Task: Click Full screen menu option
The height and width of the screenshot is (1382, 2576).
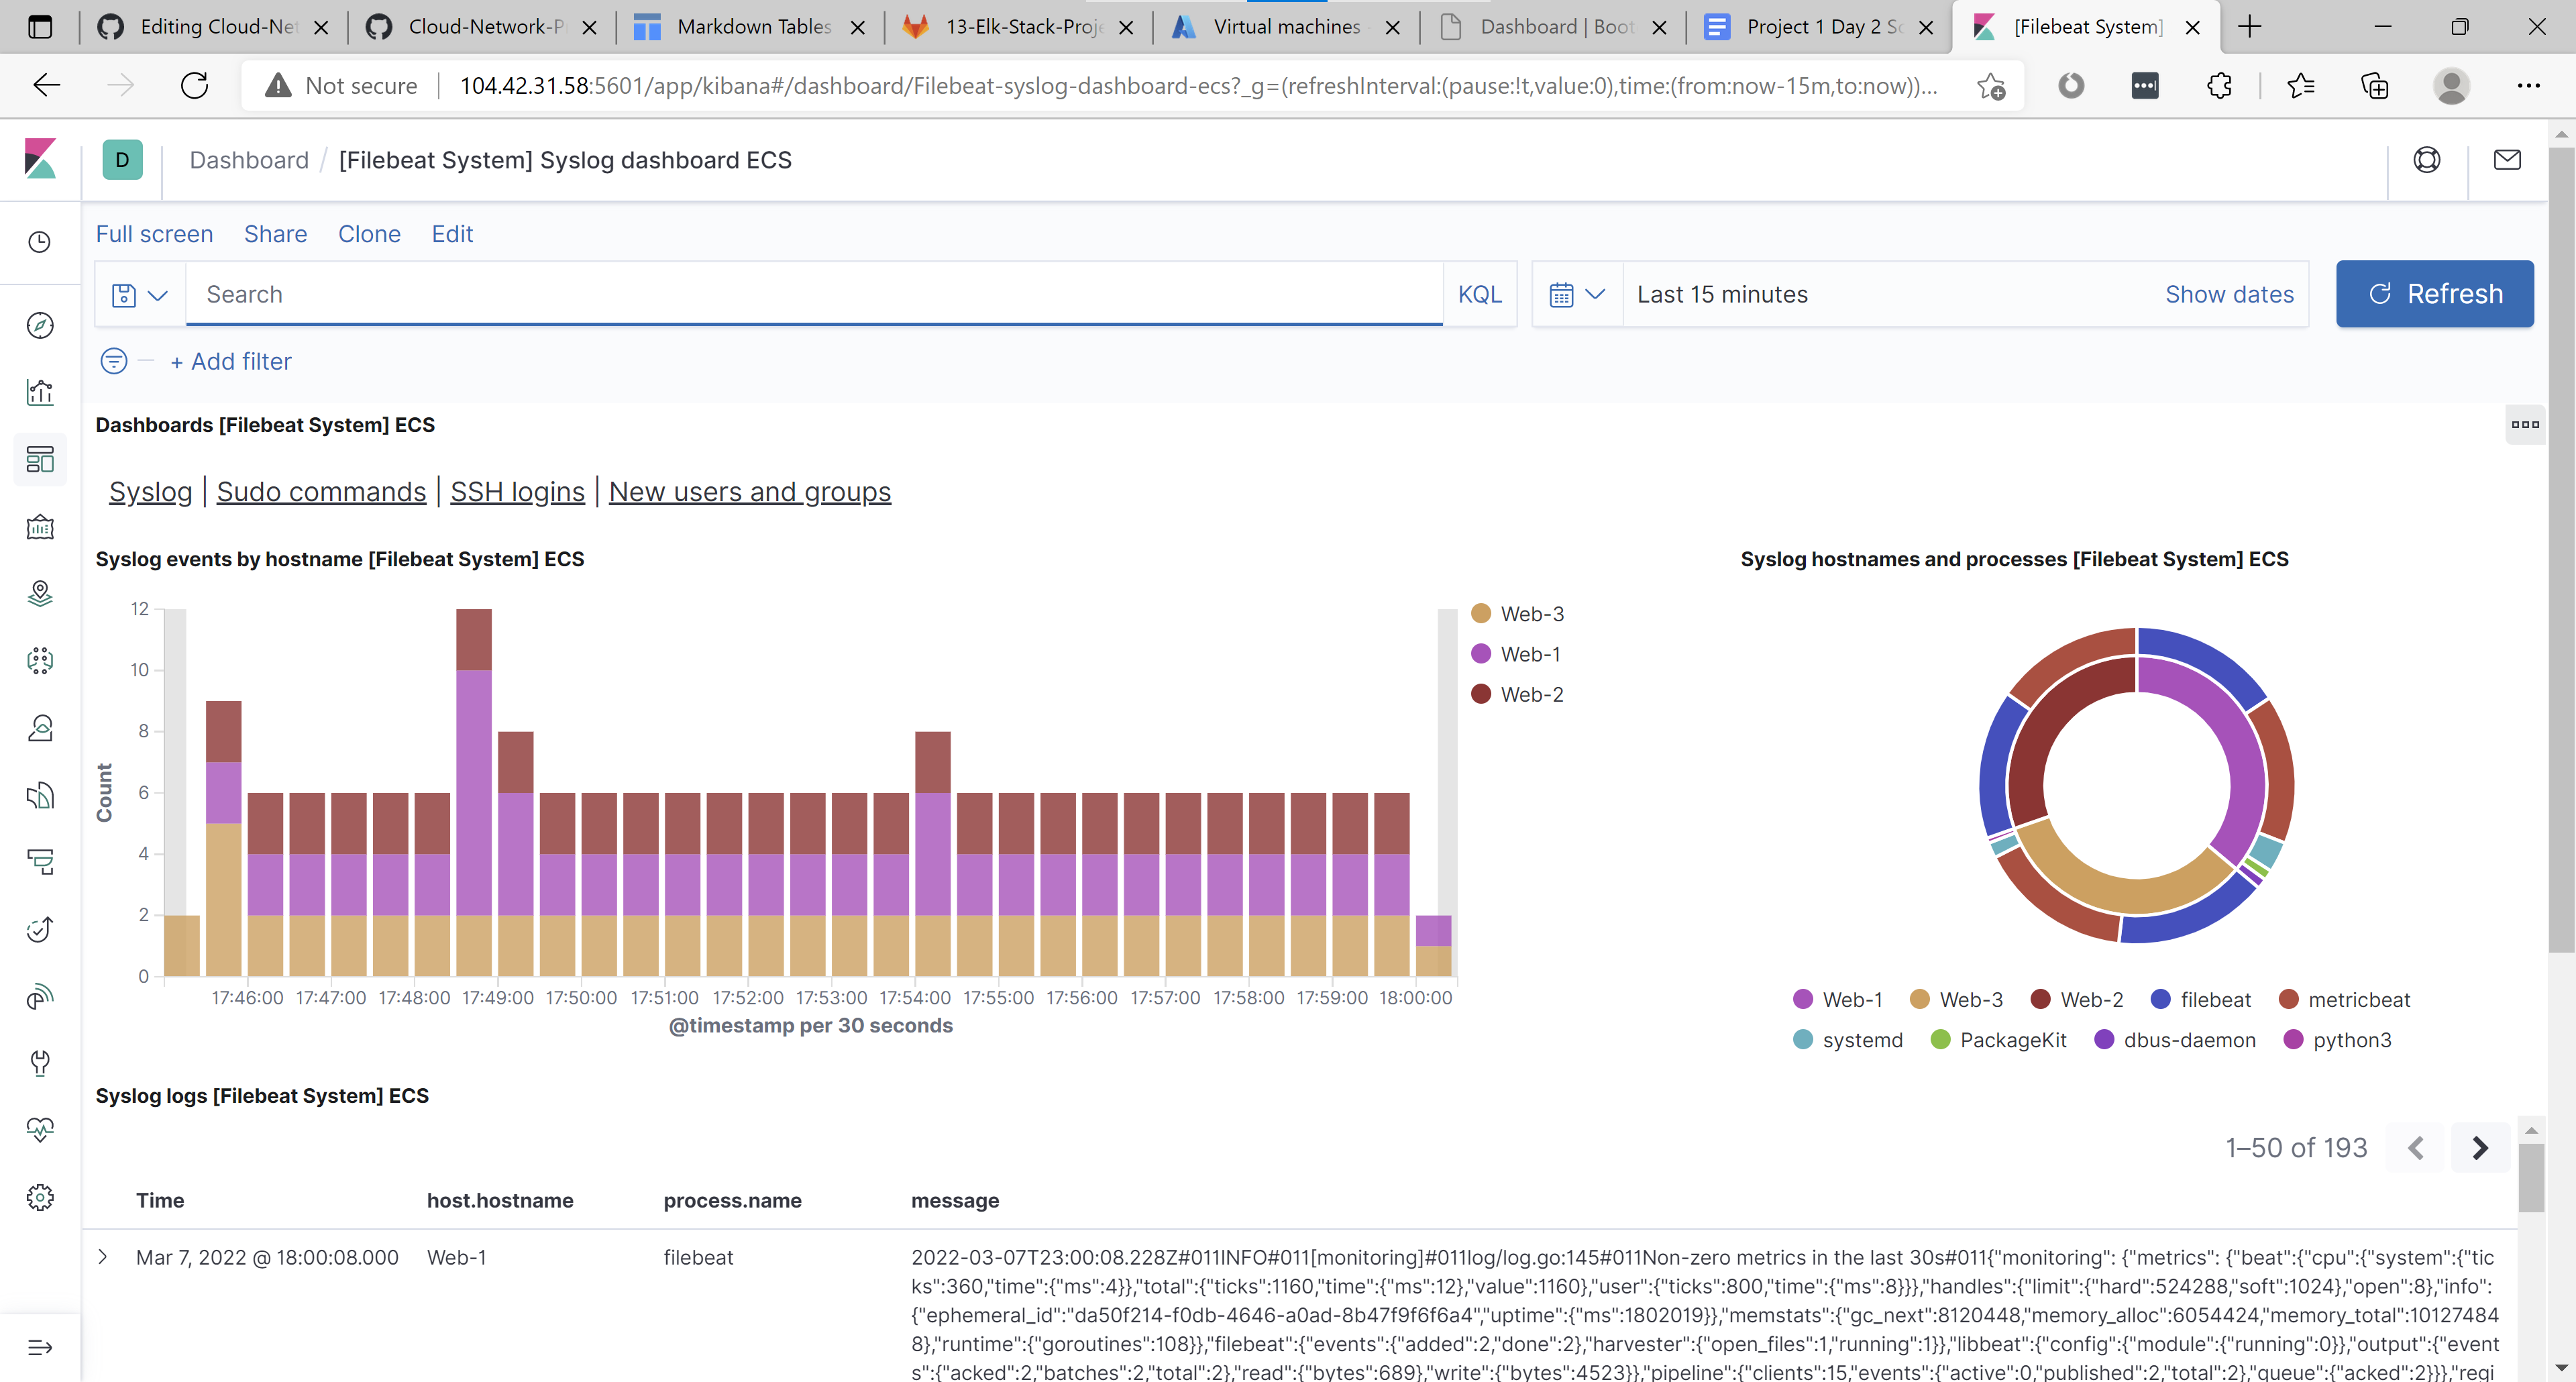Action: [154, 234]
